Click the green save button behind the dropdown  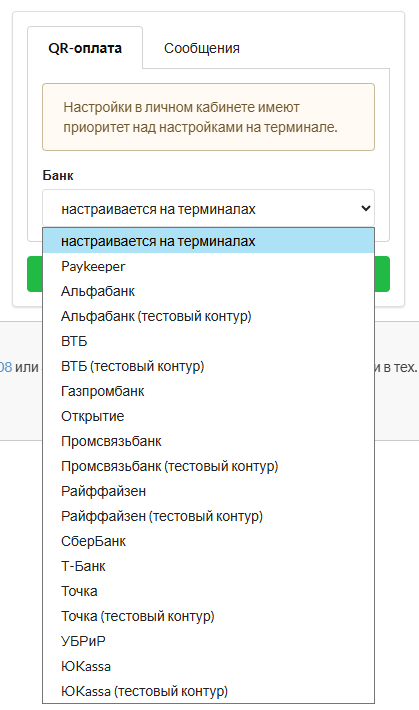(x=382, y=274)
